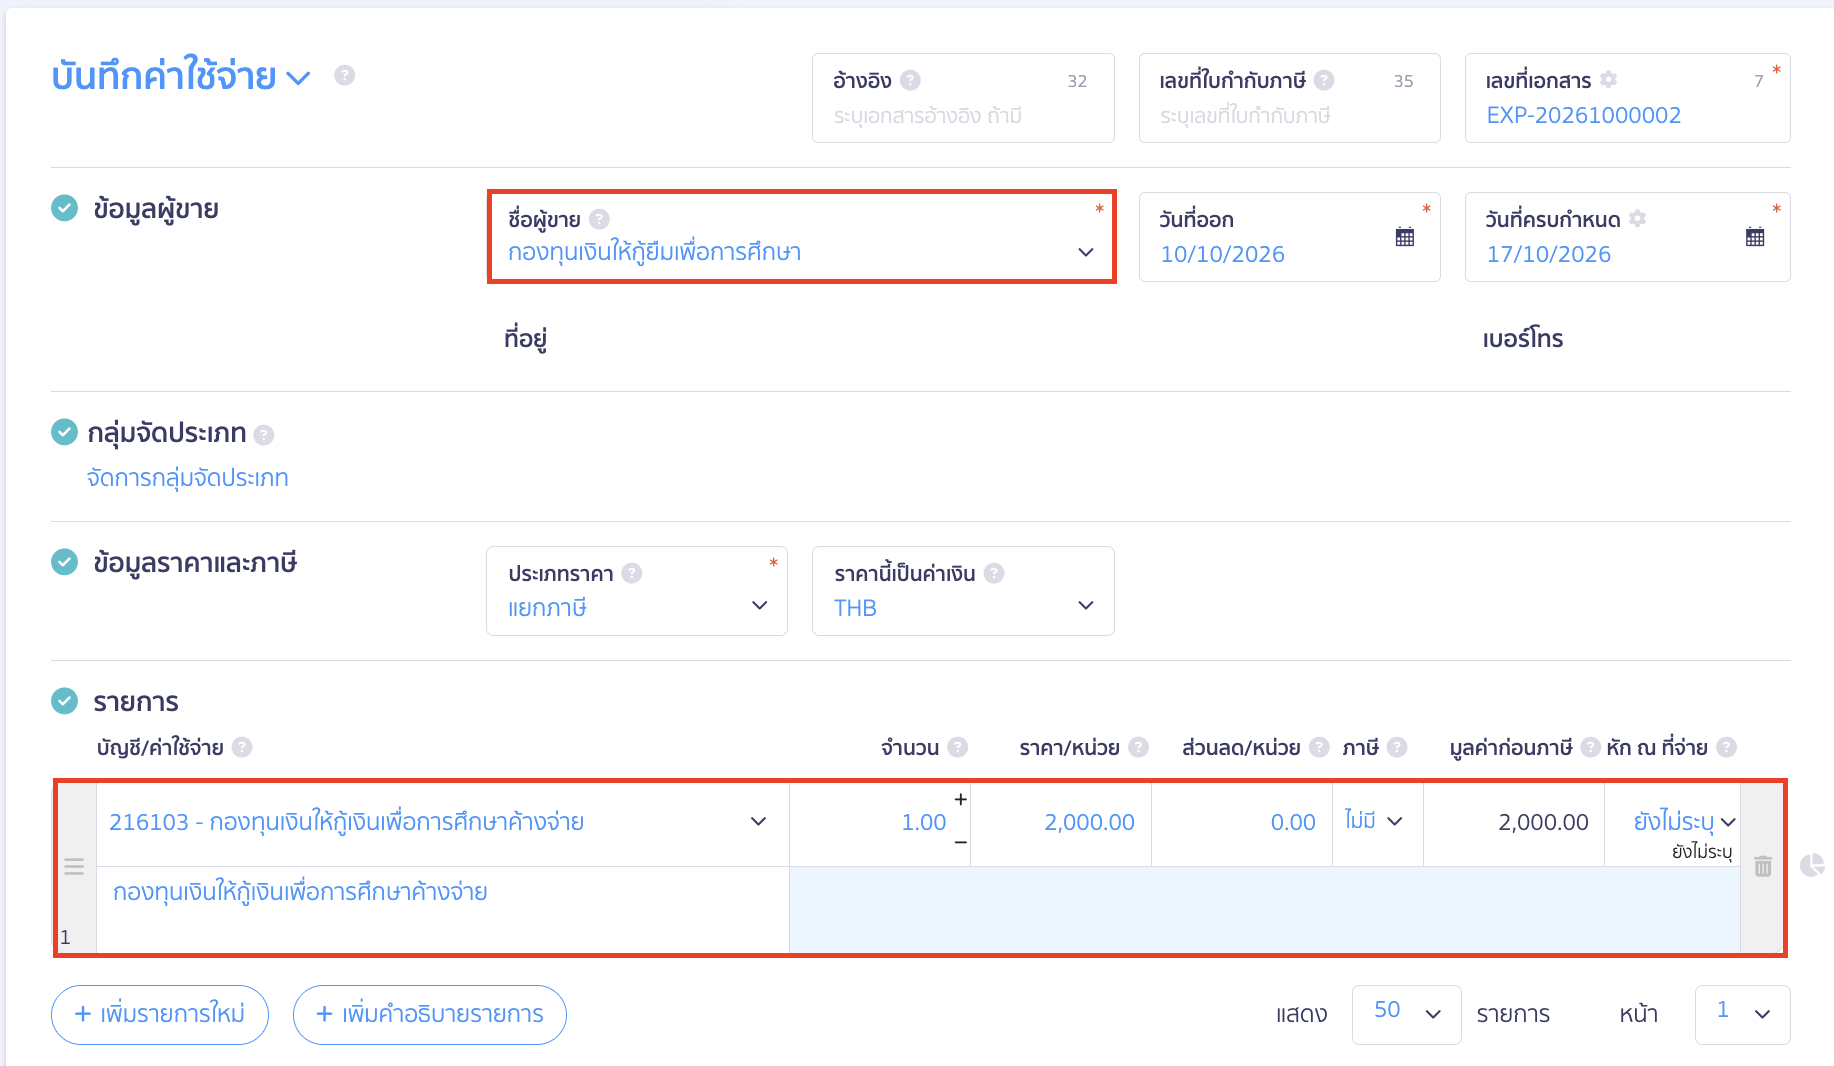Open ประเภทราคา dropdown showing แยกภาษี

click(637, 591)
